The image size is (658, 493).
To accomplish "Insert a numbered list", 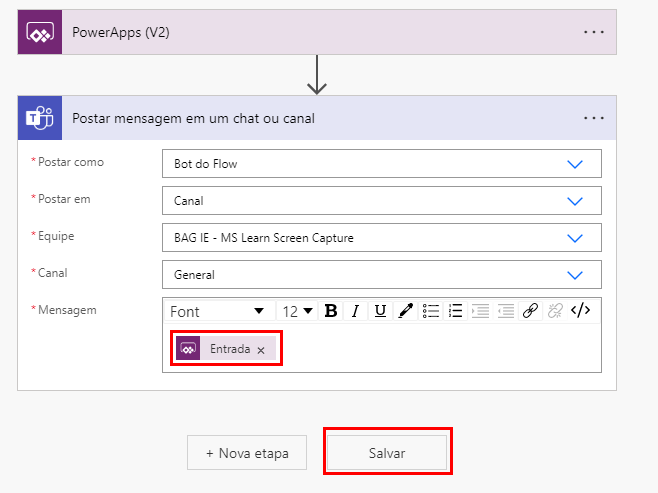I will pos(455,311).
